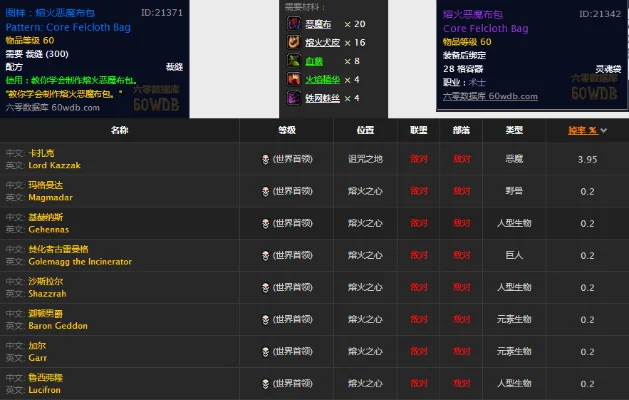Sort by drop rate (掉率 %) column
Viewport: 629px width, 400px height.
coord(583,130)
